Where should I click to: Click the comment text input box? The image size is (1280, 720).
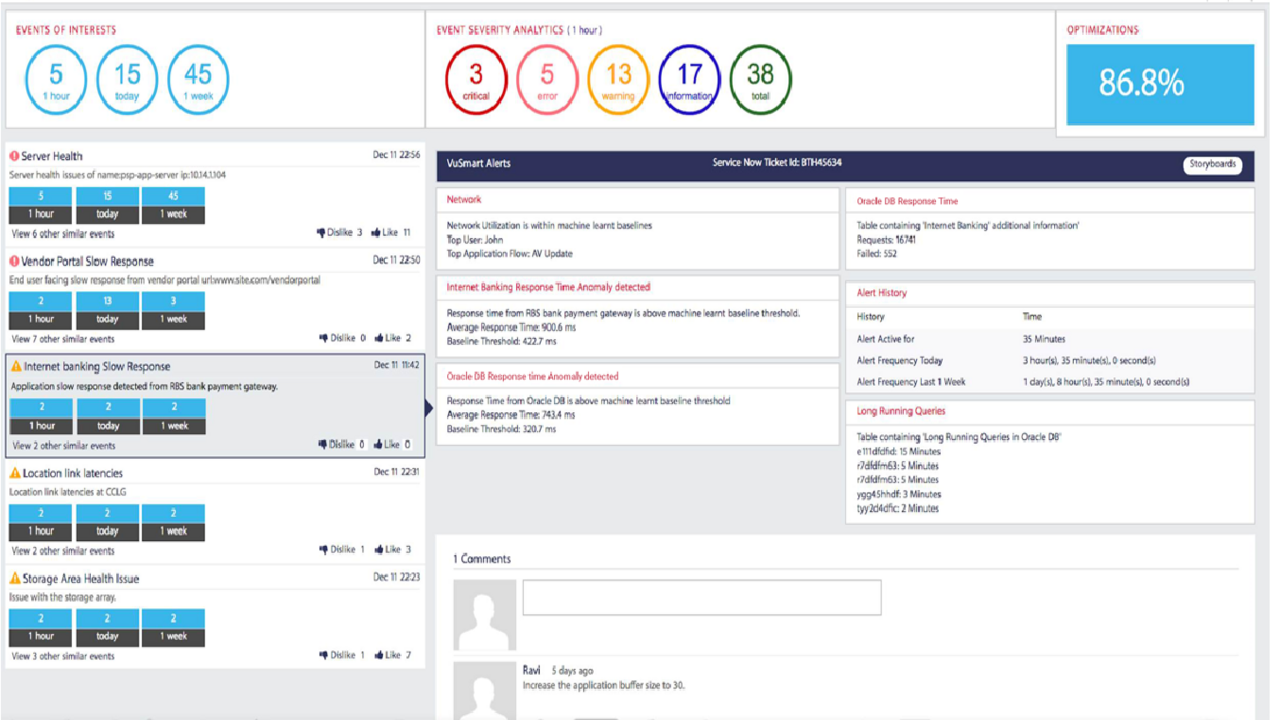click(x=701, y=597)
